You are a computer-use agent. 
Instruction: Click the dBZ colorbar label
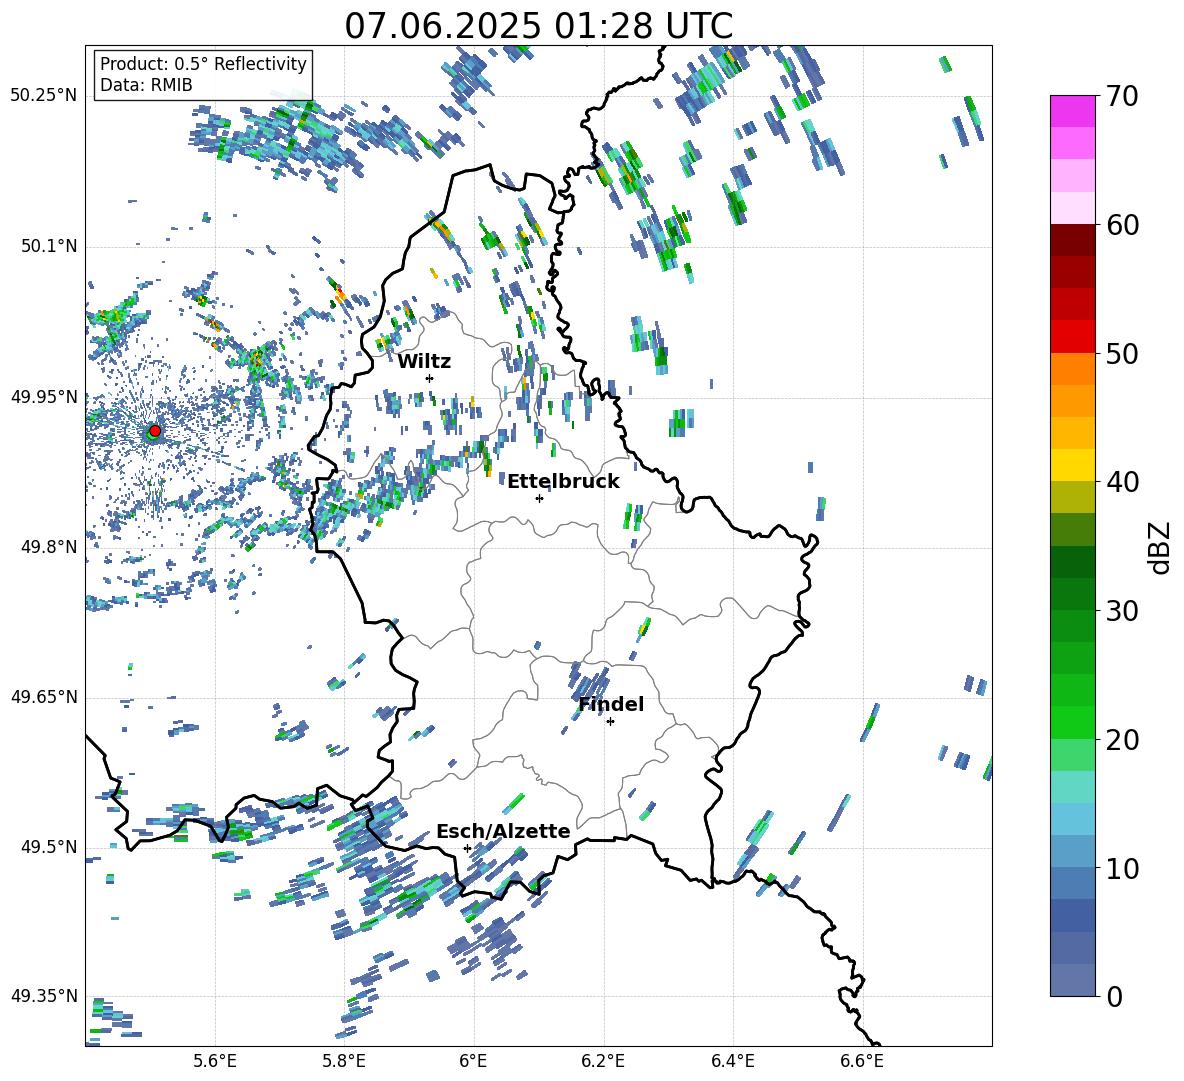click(1161, 547)
